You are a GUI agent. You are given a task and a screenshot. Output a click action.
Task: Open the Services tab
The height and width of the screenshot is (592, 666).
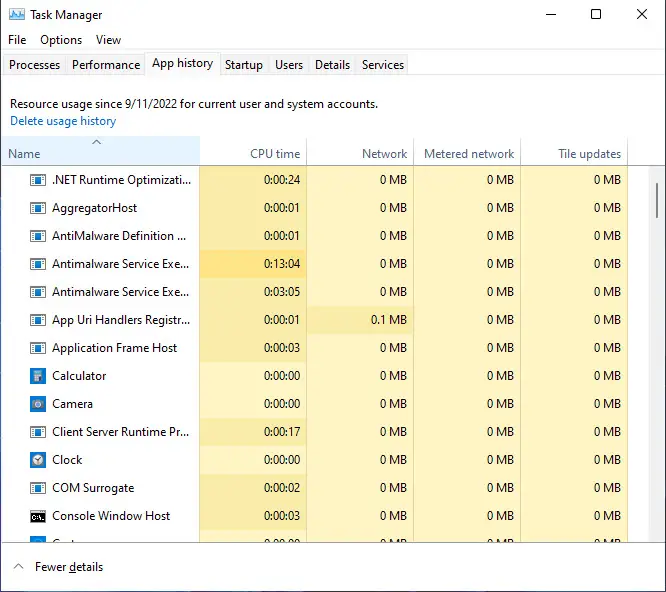click(x=383, y=65)
